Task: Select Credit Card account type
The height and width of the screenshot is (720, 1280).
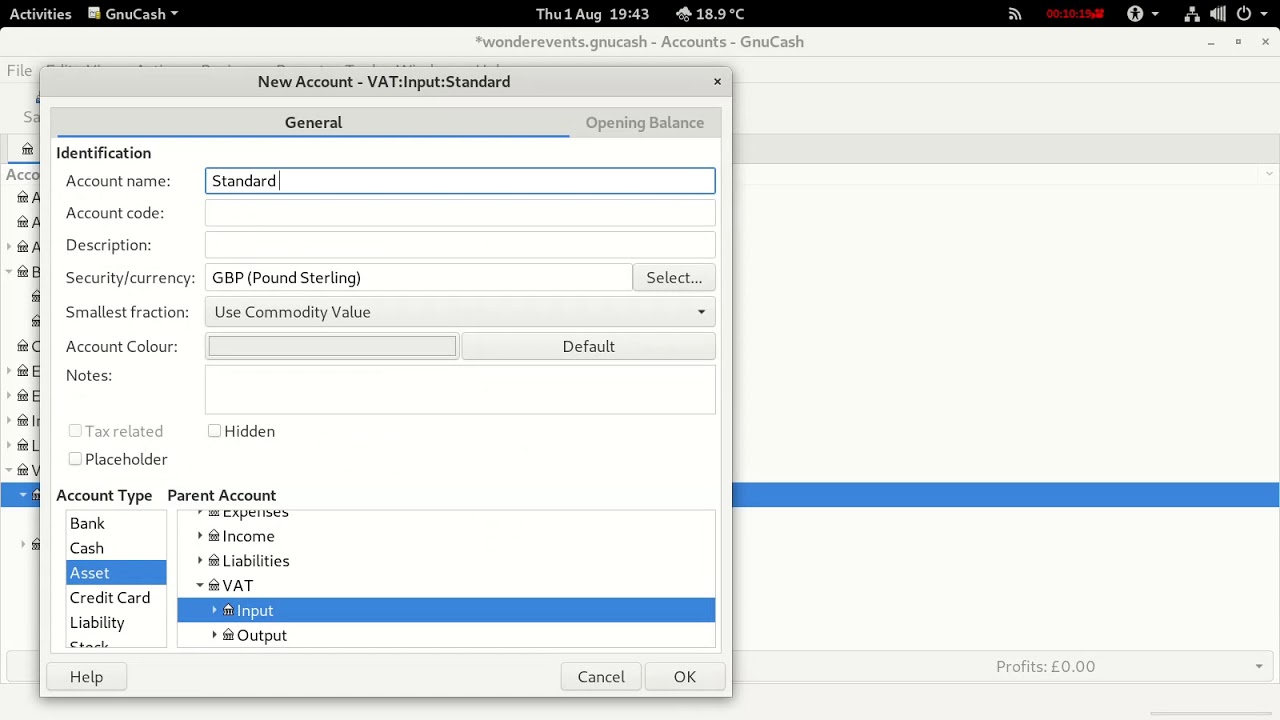Action: pyautogui.click(x=116, y=598)
